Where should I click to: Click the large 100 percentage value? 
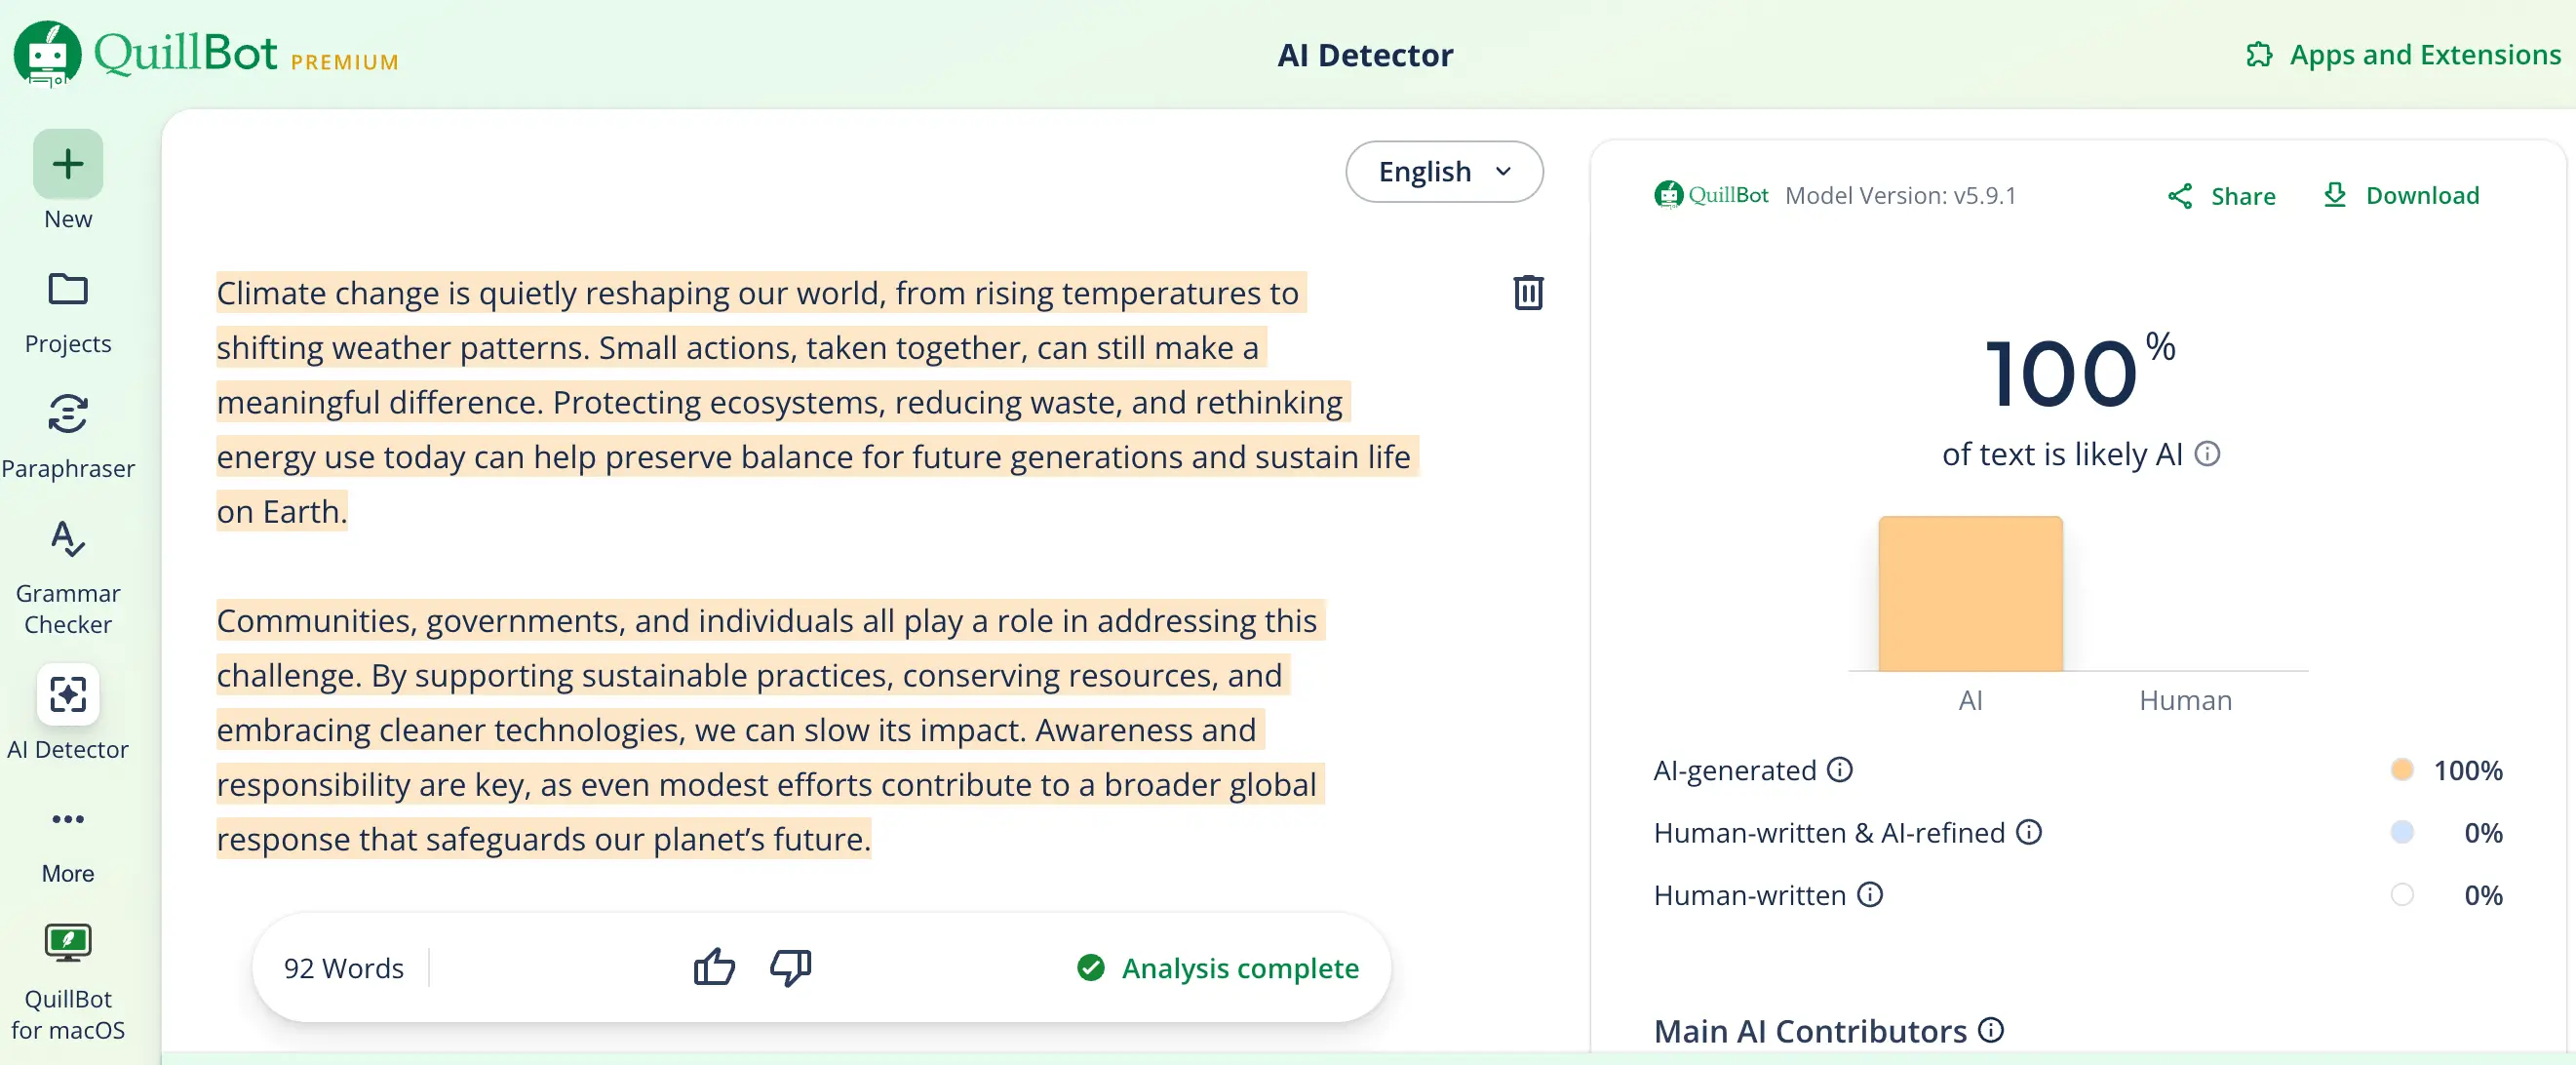2061,375
